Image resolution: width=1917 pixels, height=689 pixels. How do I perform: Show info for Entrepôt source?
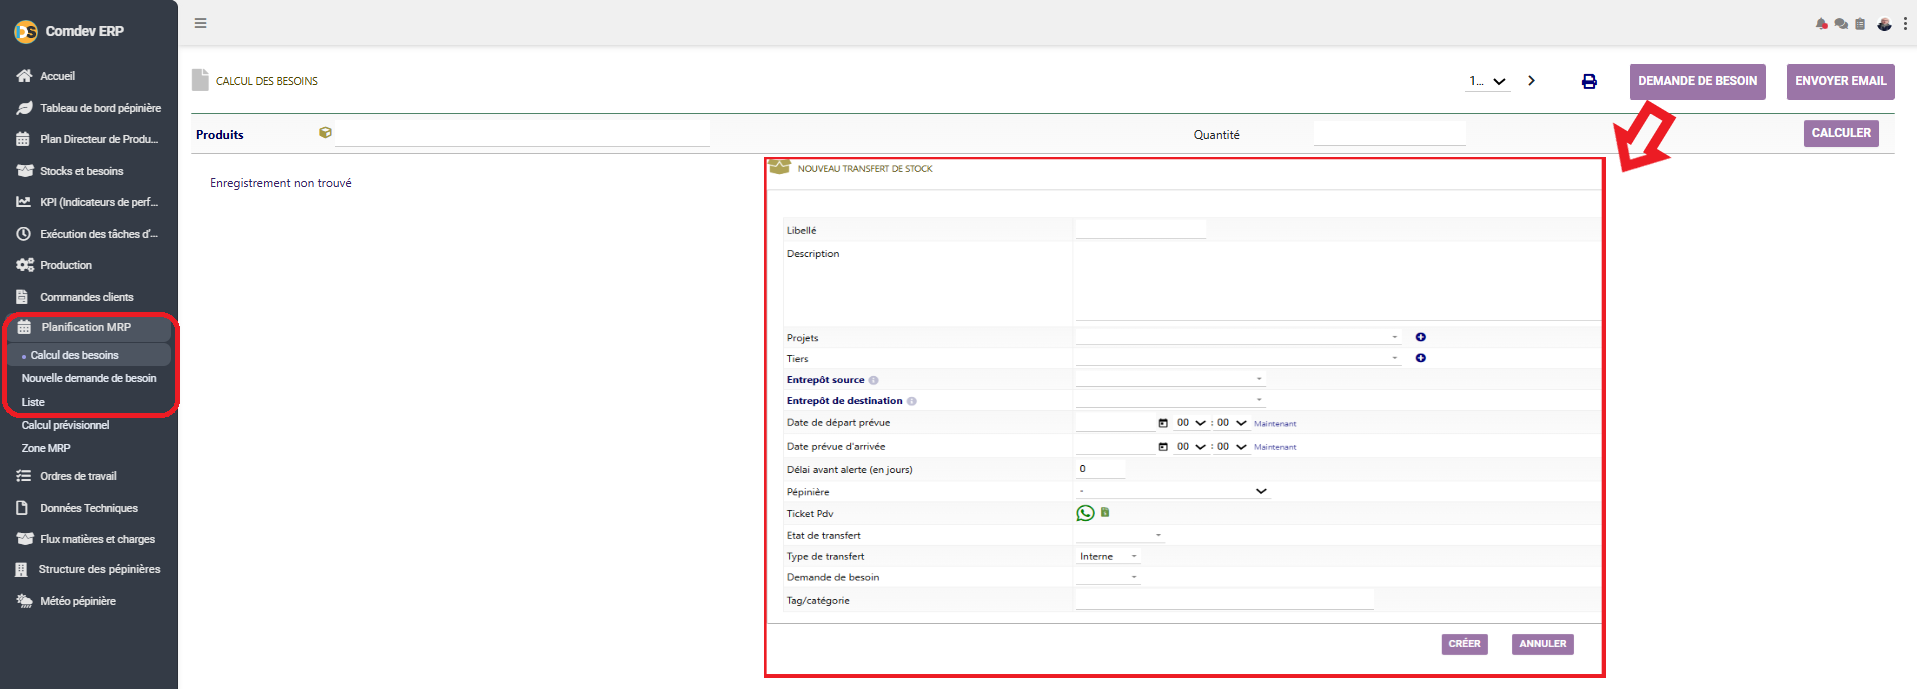[873, 380]
